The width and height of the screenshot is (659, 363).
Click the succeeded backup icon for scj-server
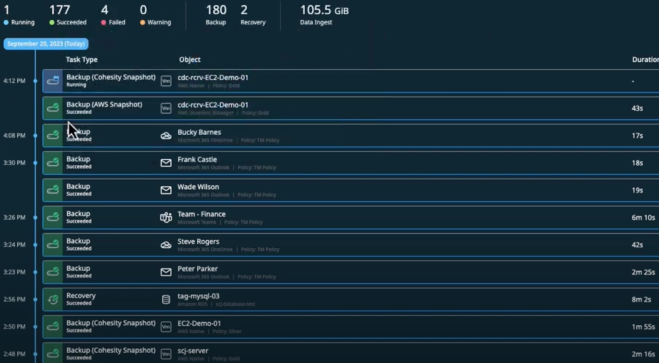(x=53, y=353)
